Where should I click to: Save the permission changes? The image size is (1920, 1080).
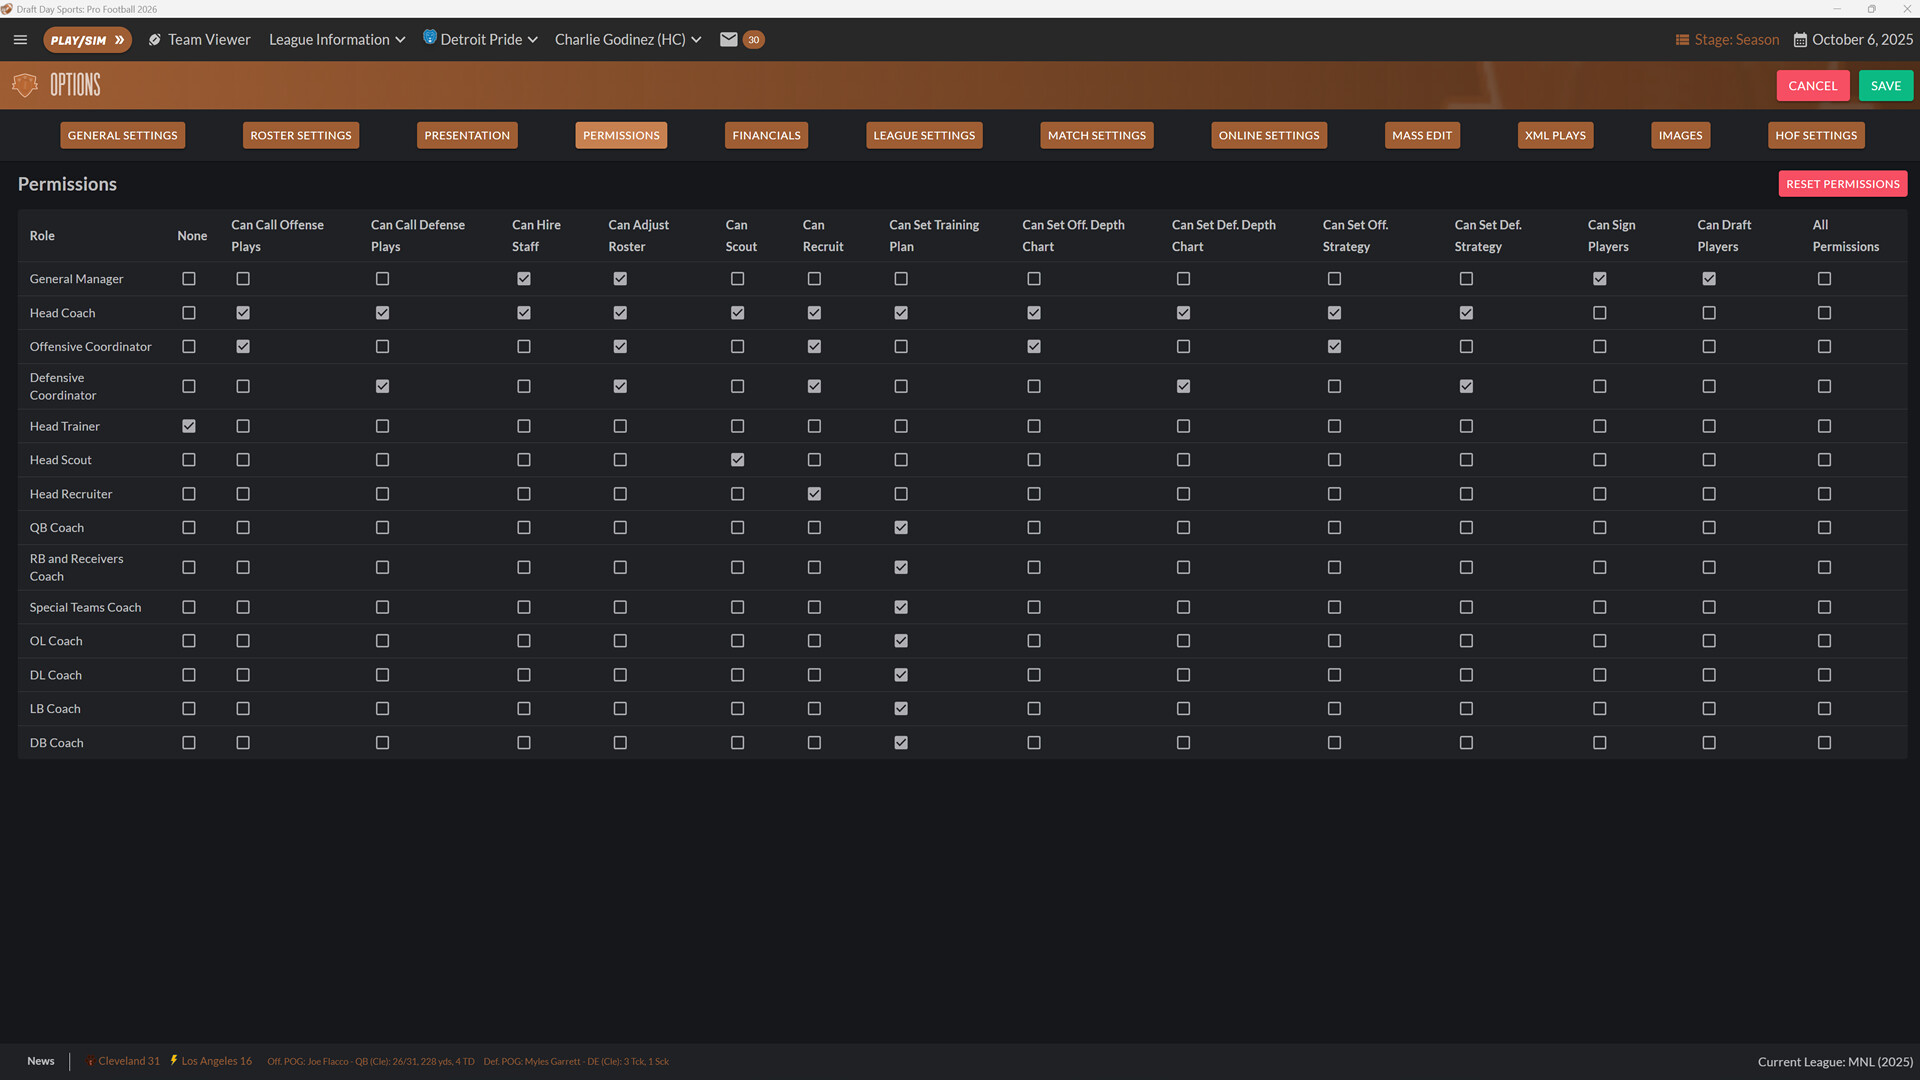[1884, 85]
